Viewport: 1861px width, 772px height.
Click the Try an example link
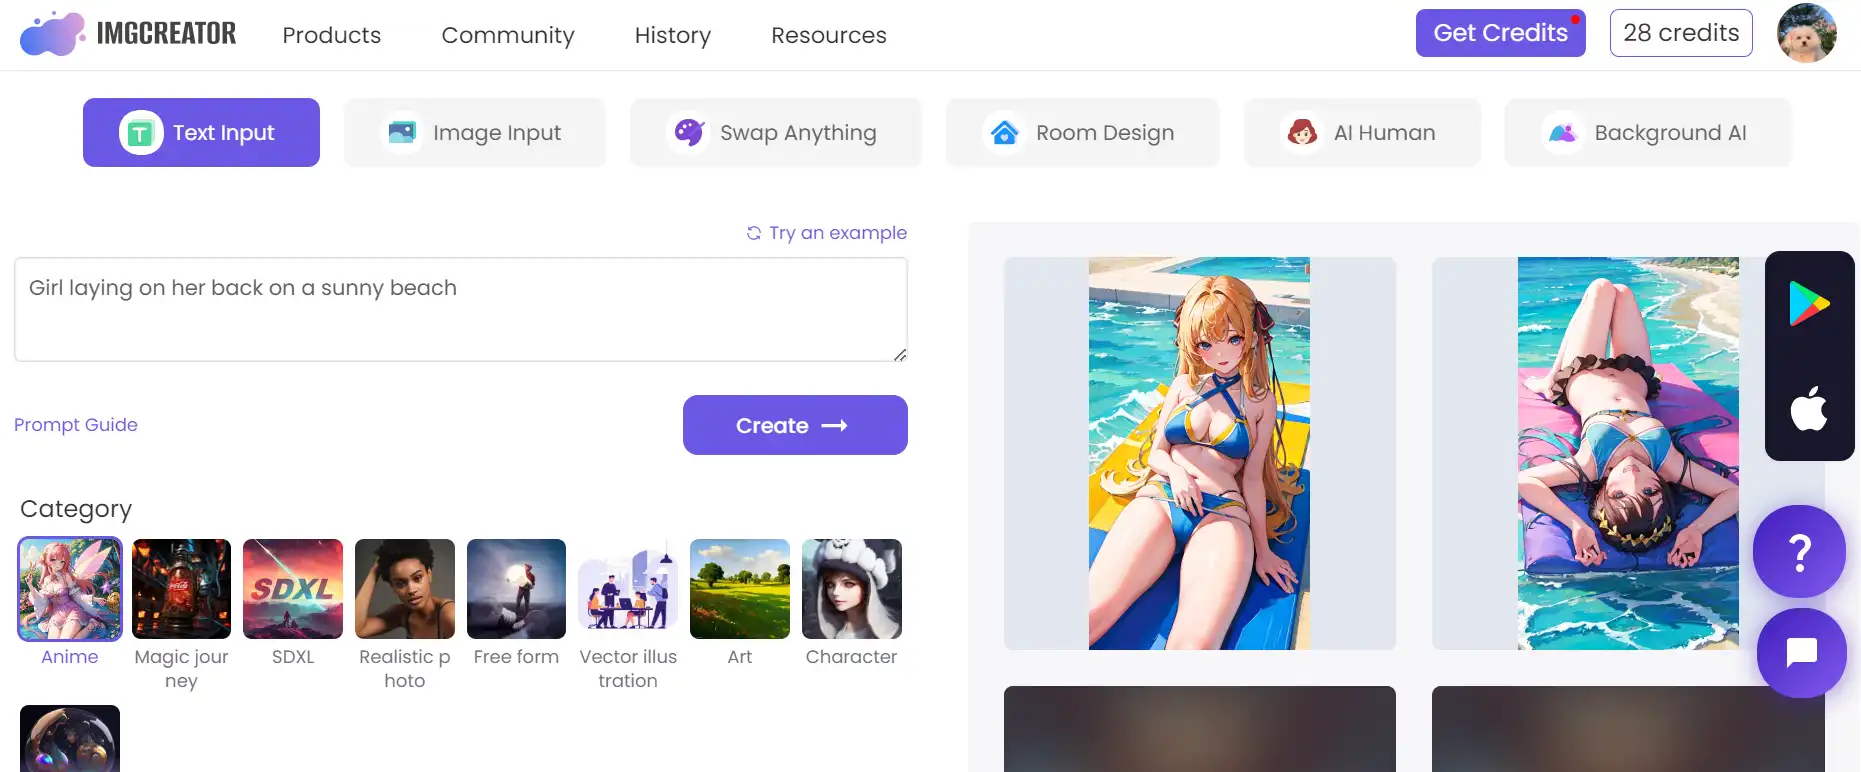(x=838, y=233)
